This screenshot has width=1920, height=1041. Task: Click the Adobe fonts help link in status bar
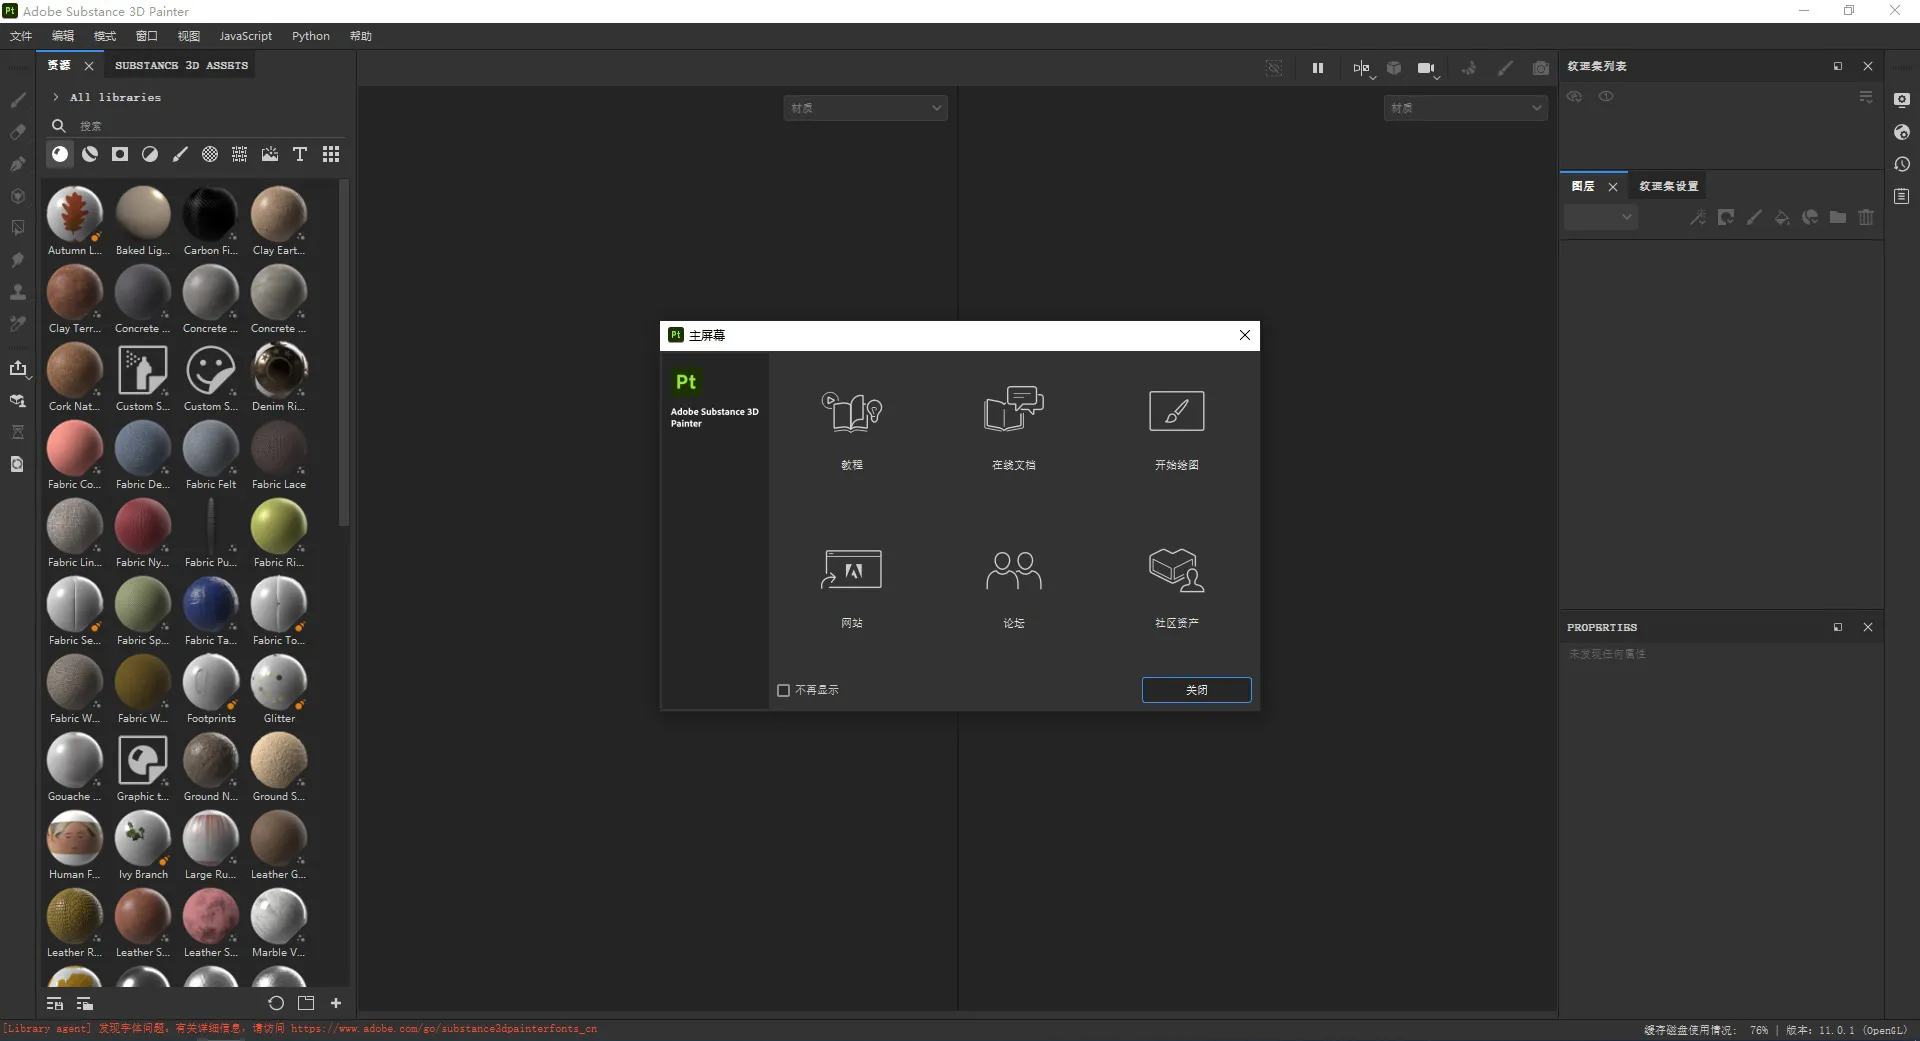444,1029
